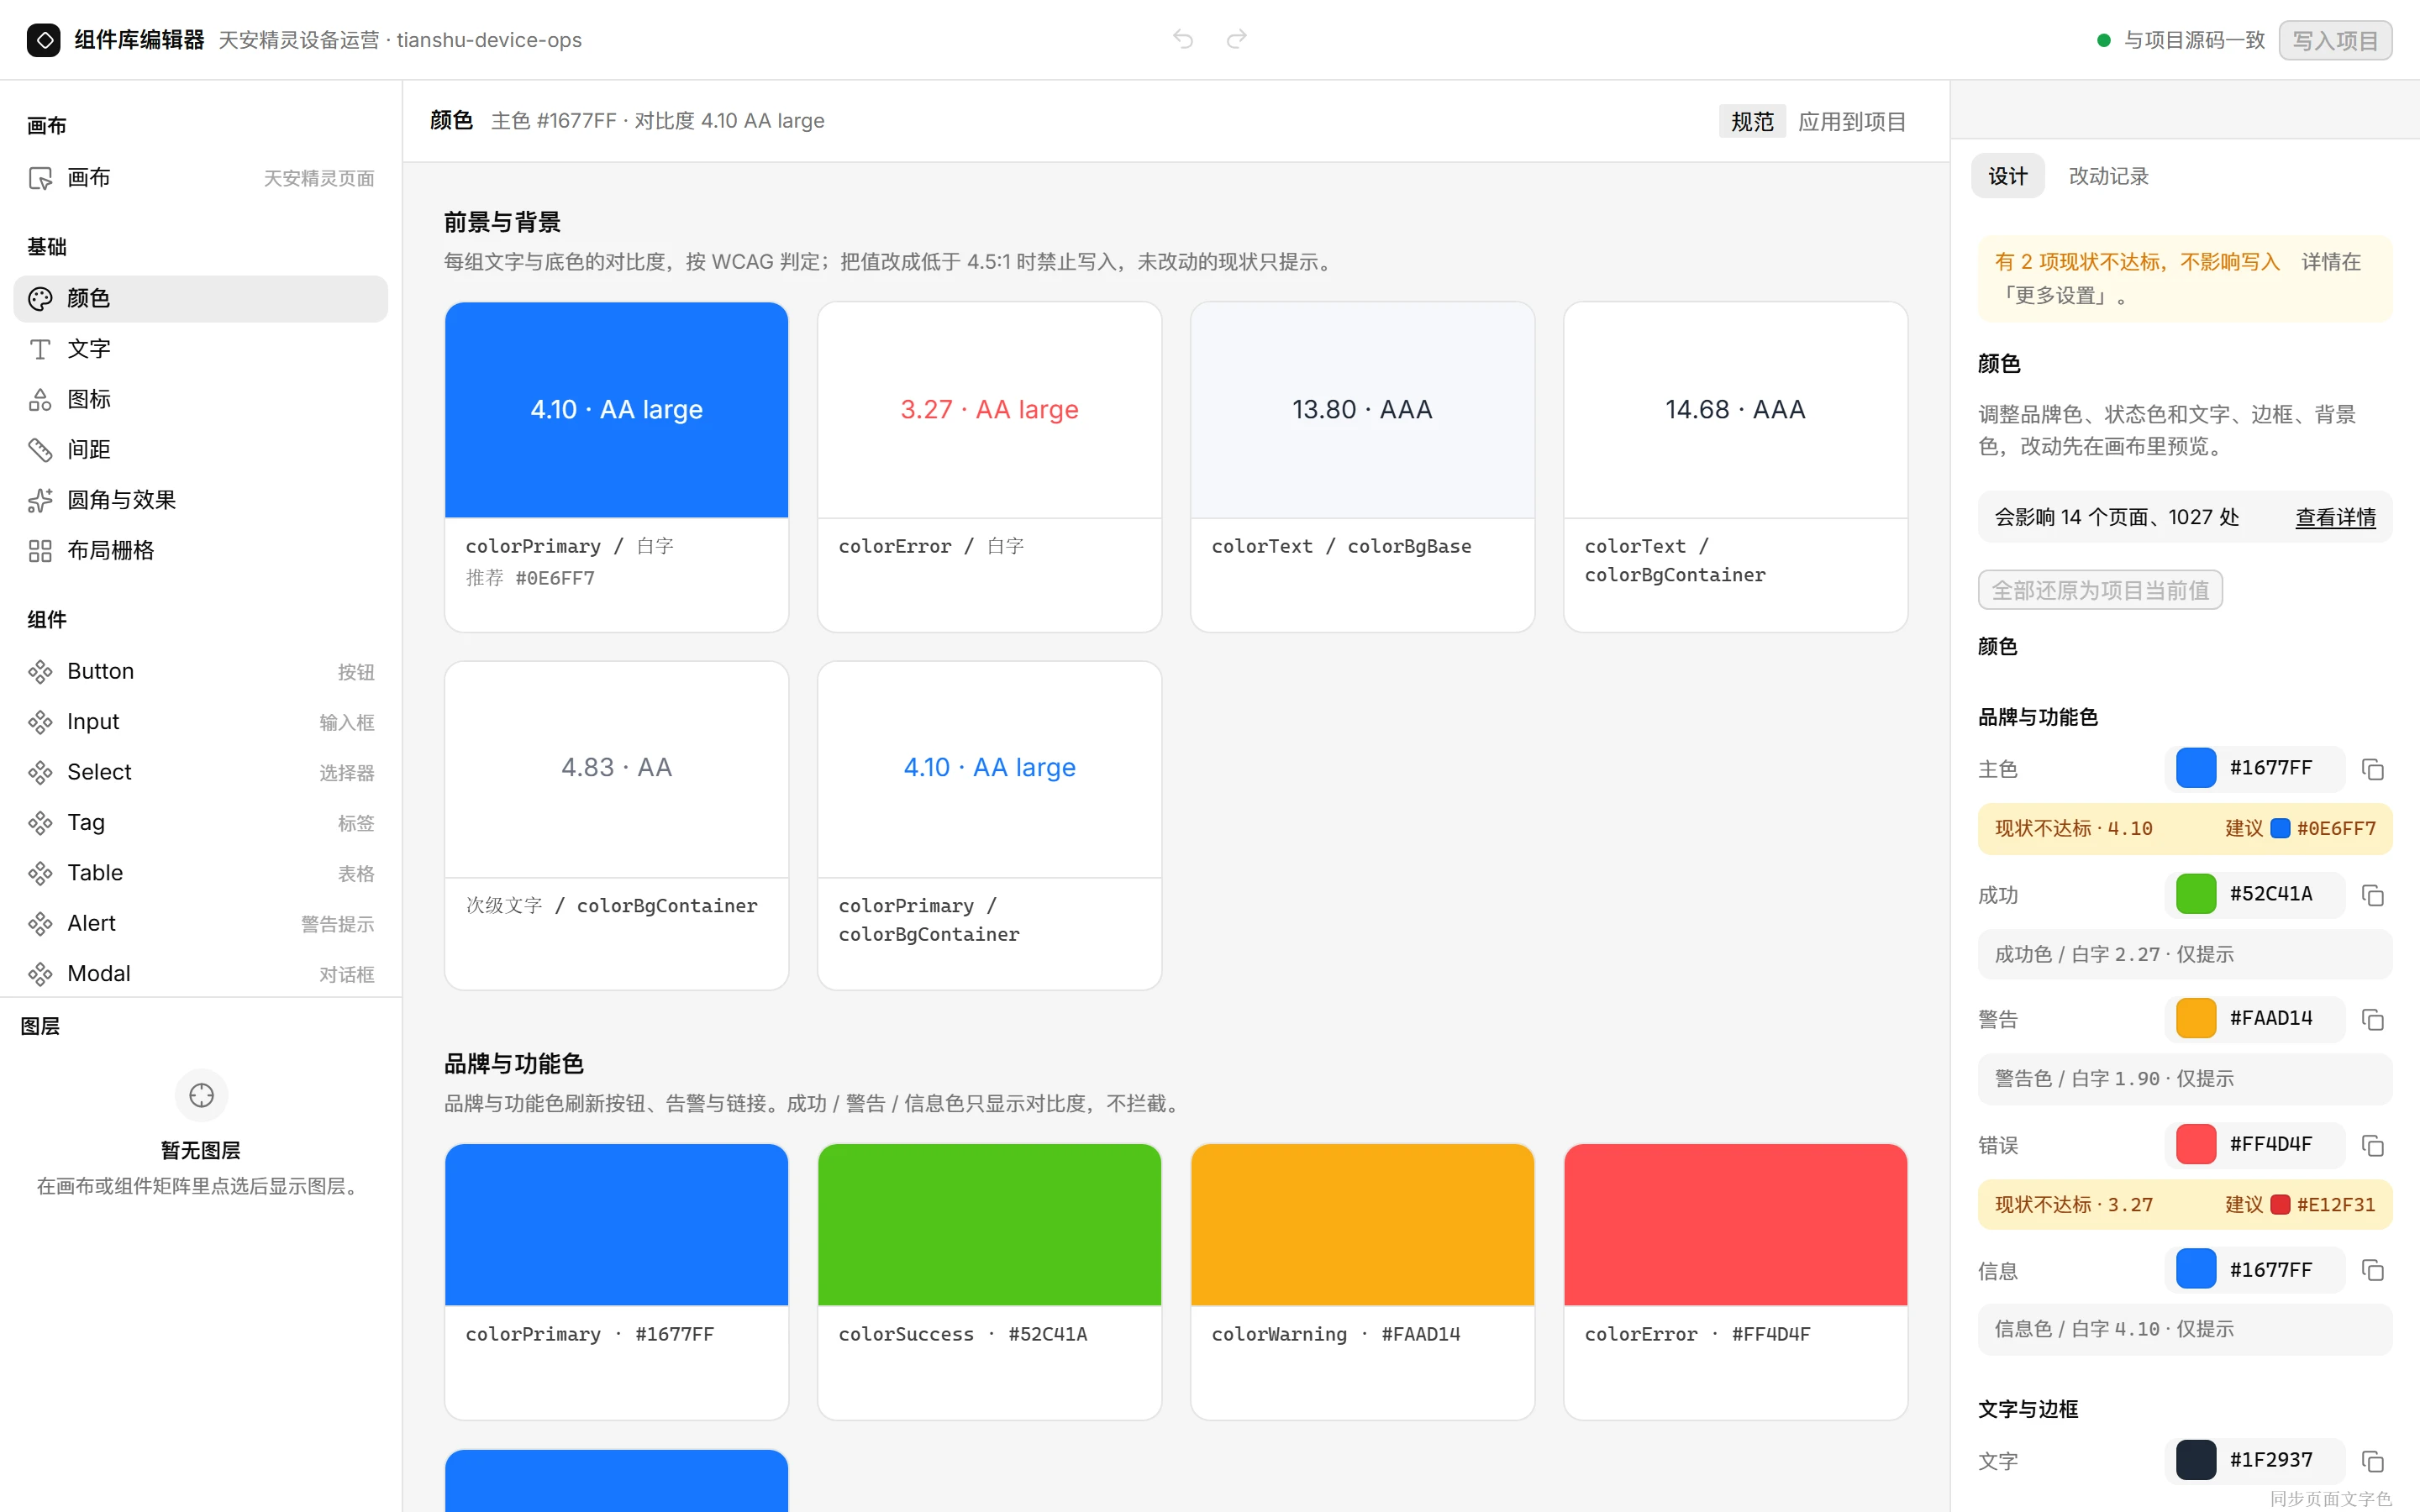Click 全部还原为项目当前值 button
The image size is (2420, 1512).
tap(2100, 590)
